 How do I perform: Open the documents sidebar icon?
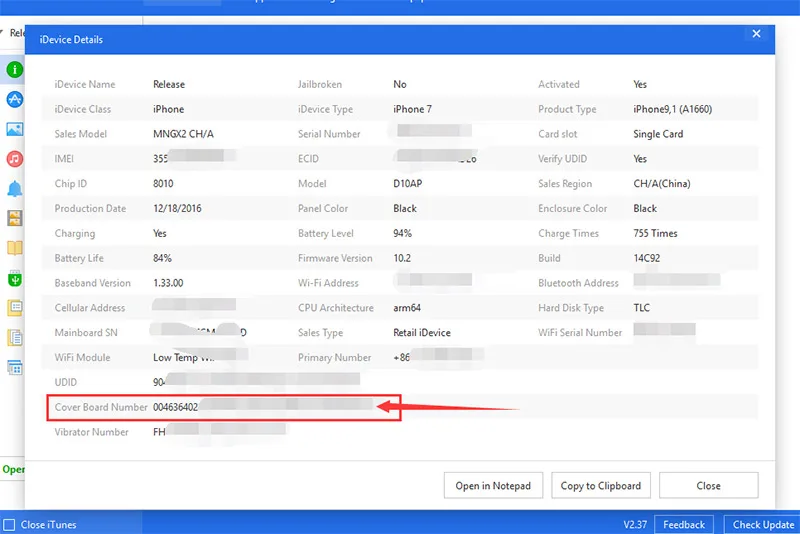tap(15, 337)
